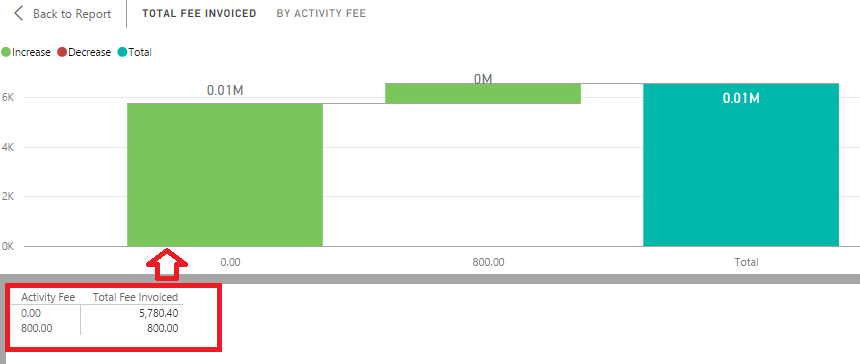Image resolution: width=860 pixels, height=364 pixels.
Task: Click the red Decrease legend dot
Action: (x=62, y=53)
